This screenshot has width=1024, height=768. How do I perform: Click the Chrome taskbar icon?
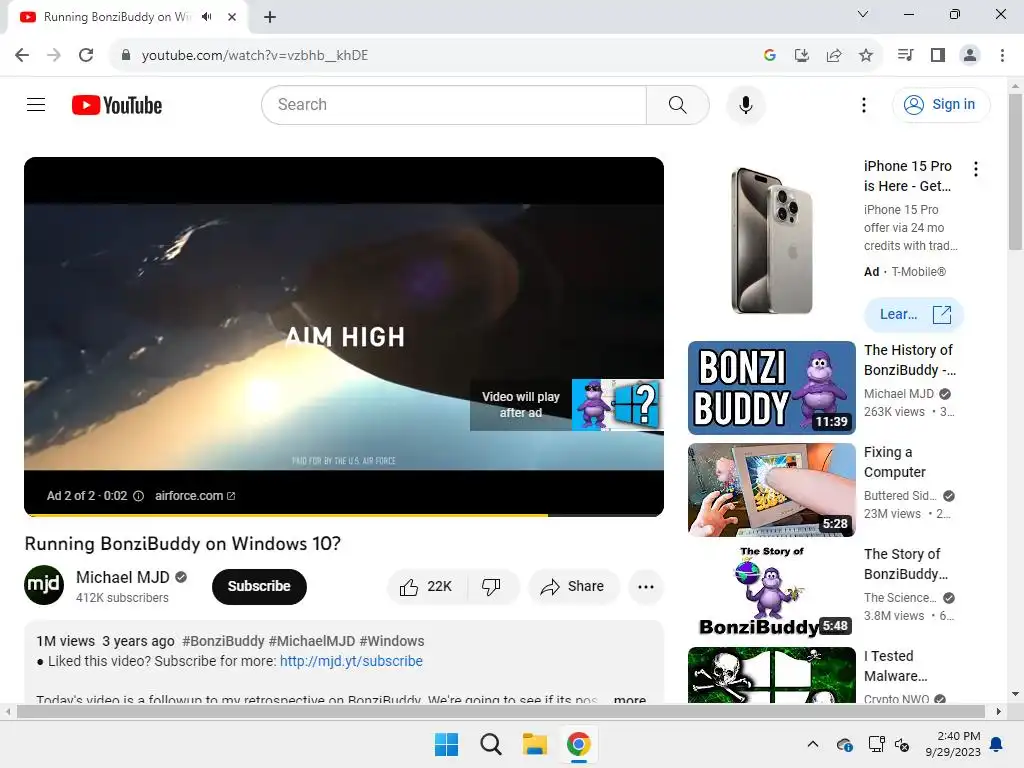pyautogui.click(x=579, y=744)
